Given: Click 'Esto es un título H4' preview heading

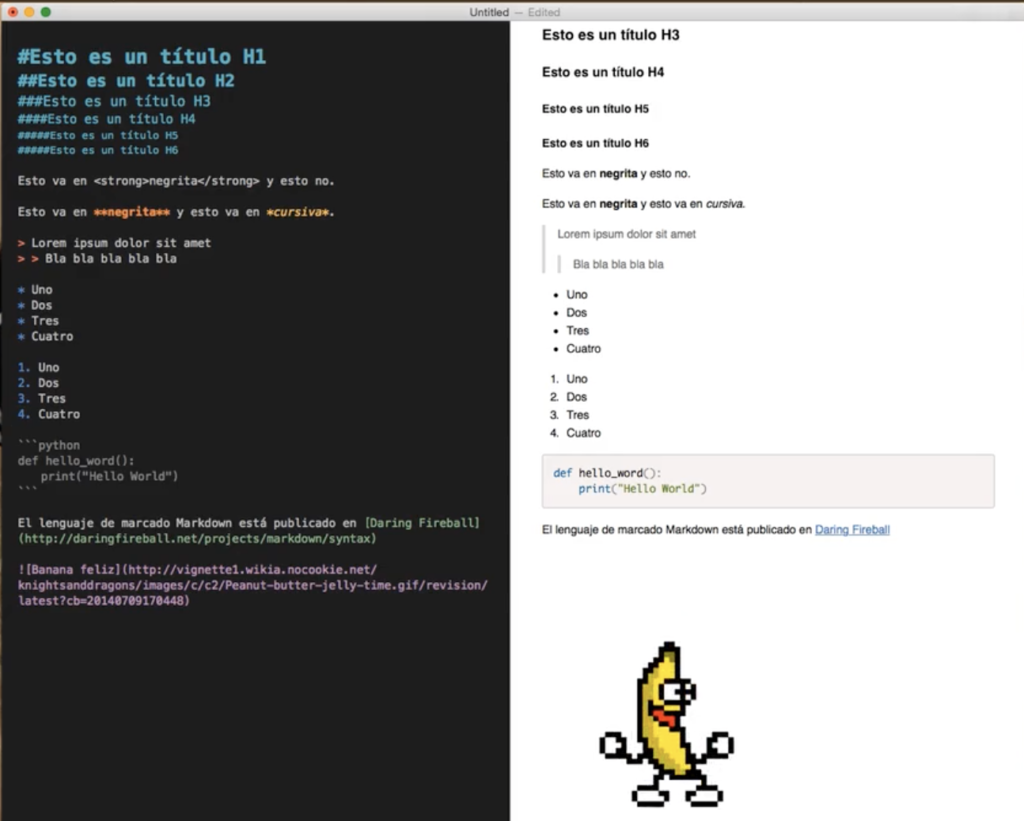Looking at the screenshot, I should click(x=603, y=72).
